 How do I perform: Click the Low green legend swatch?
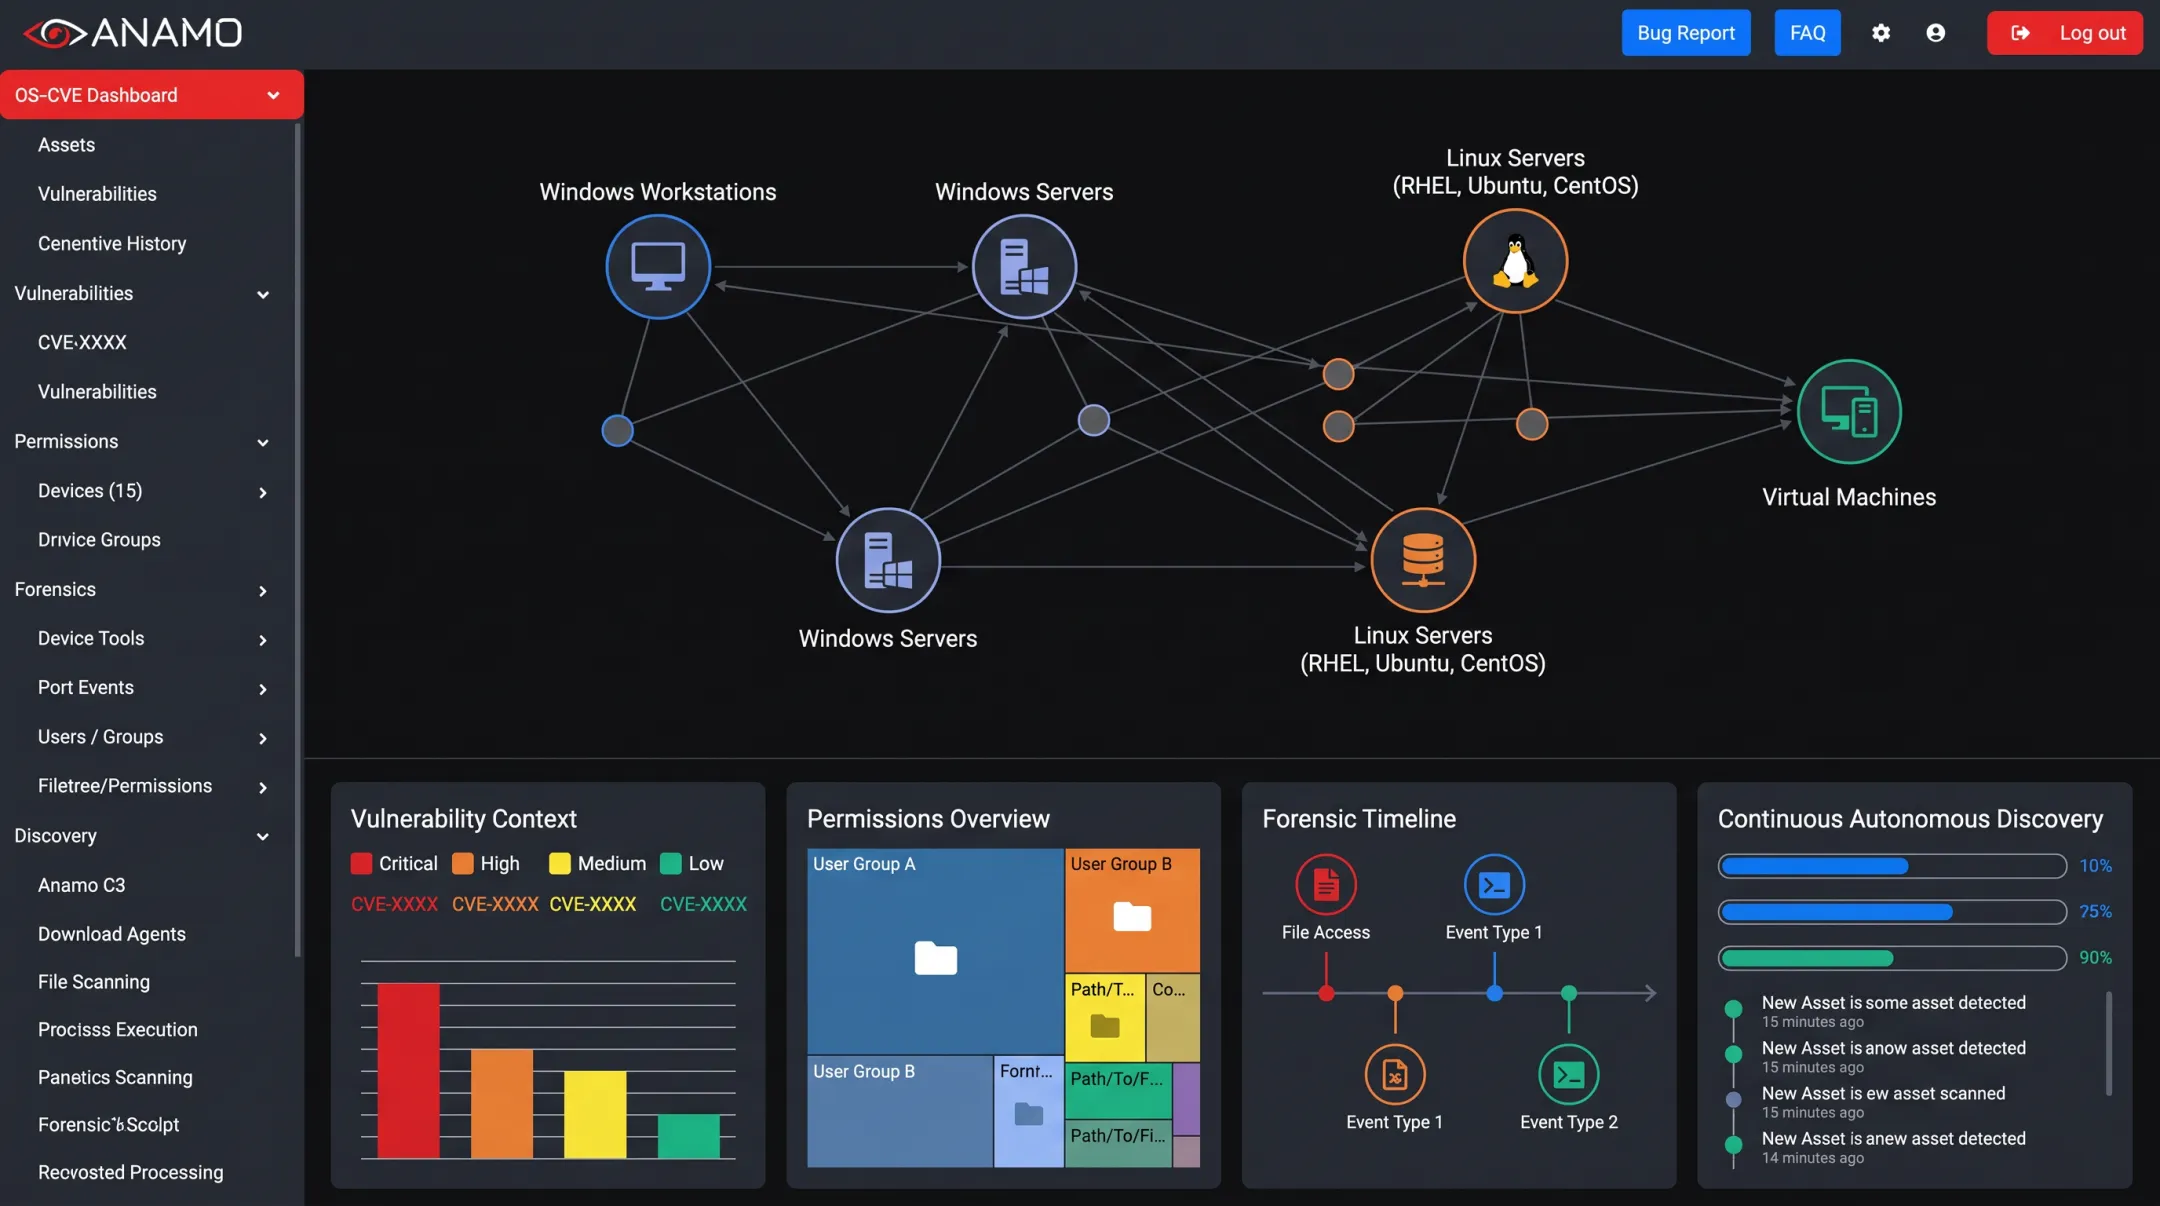pyautogui.click(x=671, y=863)
